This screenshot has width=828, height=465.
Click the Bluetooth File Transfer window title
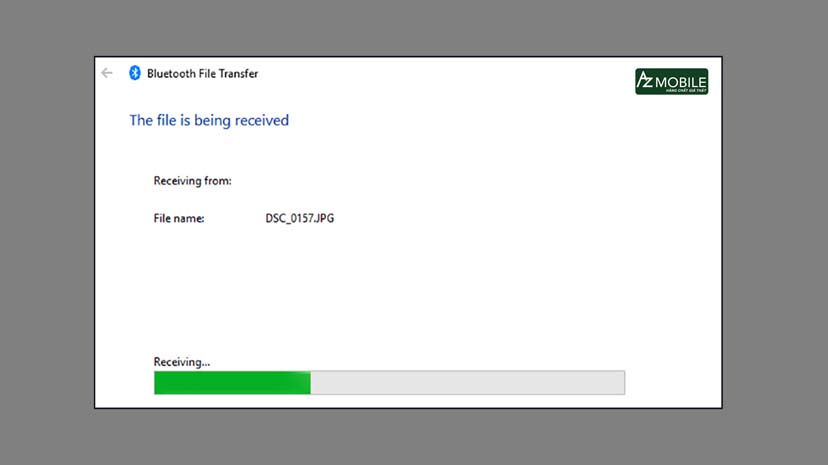pyautogui.click(x=202, y=73)
